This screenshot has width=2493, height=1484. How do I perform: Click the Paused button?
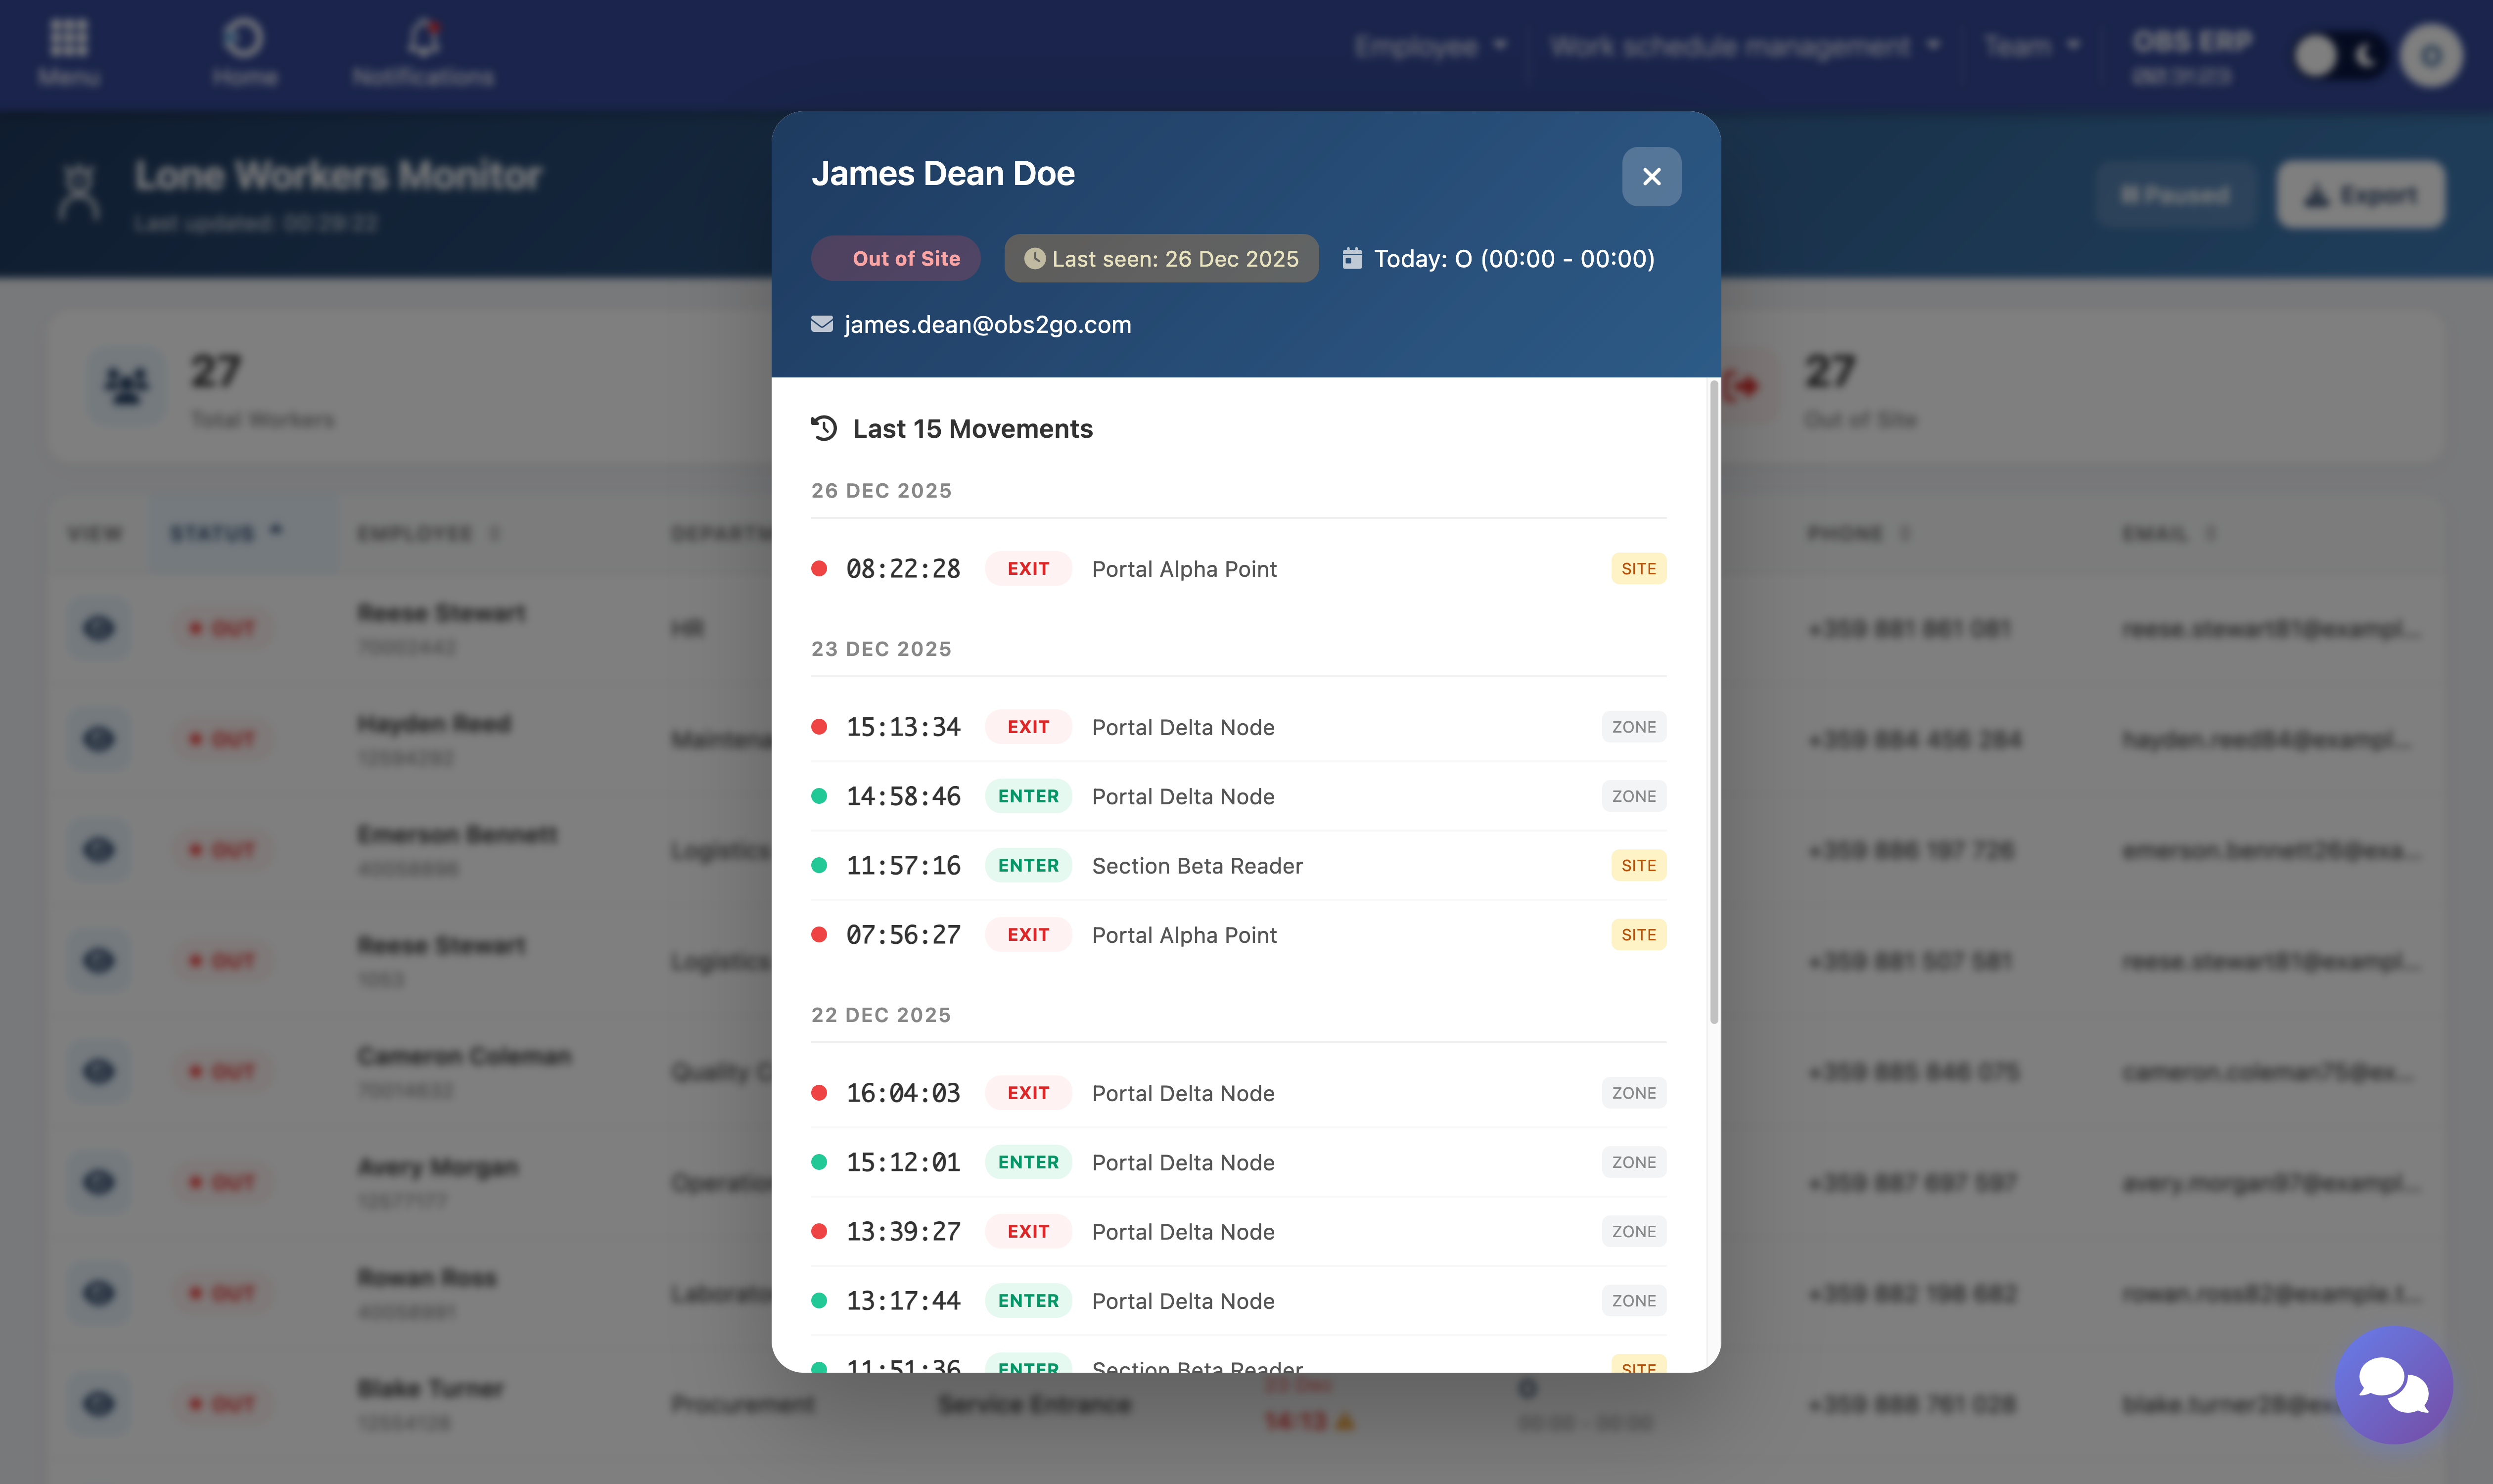(x=2175, y=195)
